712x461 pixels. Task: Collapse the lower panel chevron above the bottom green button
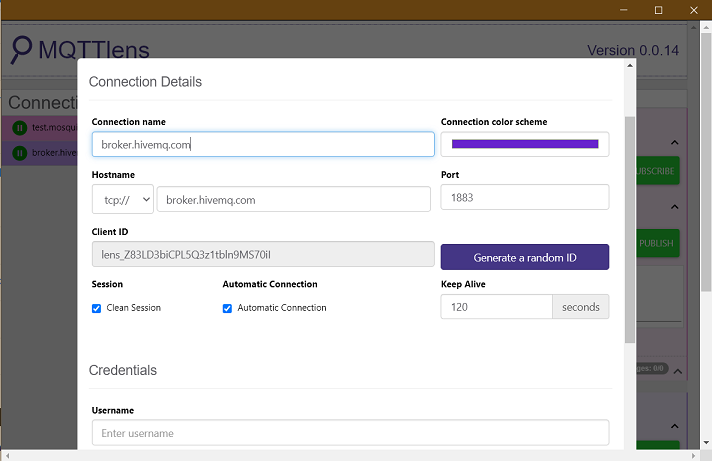tap(675, 426)
